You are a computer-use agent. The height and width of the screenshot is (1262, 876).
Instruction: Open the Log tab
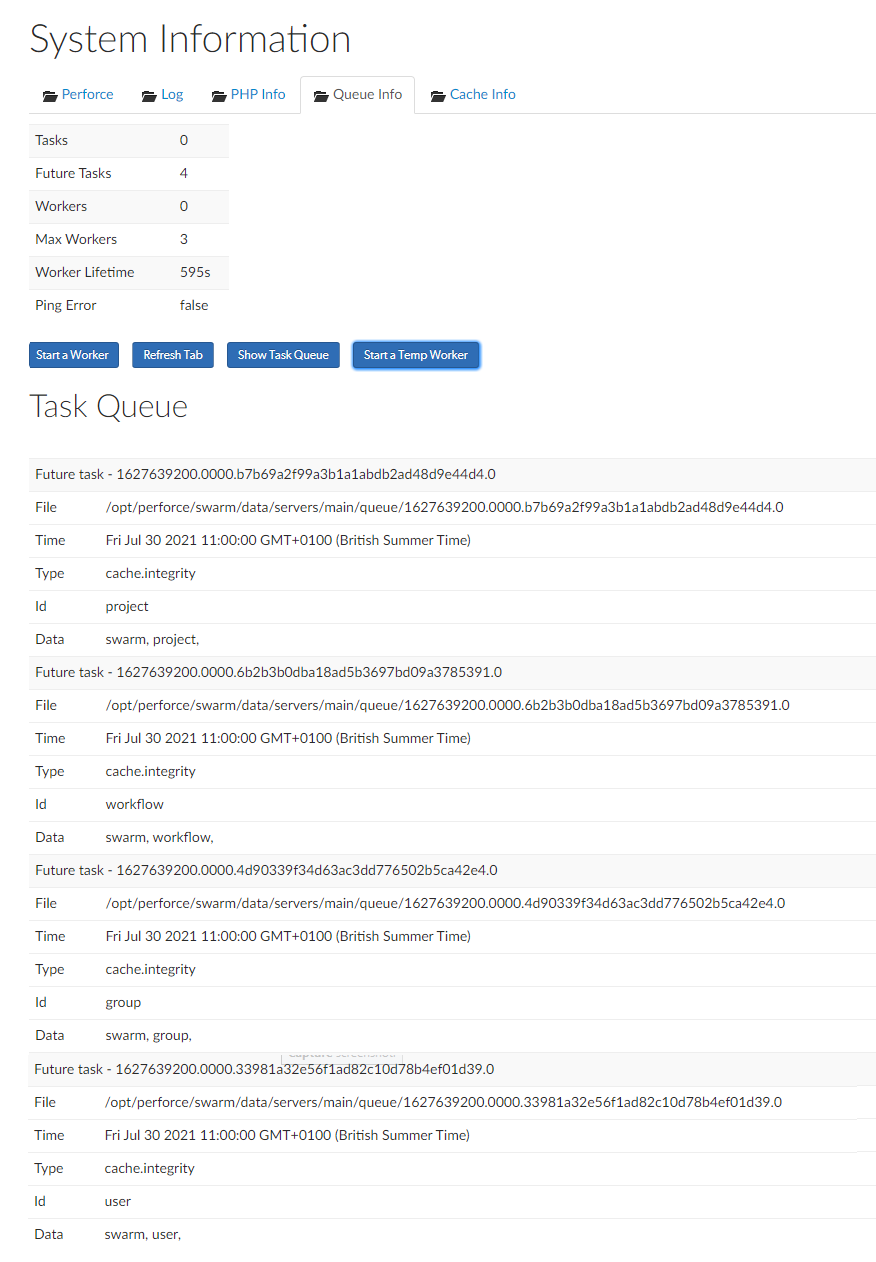tap(172, 94)
